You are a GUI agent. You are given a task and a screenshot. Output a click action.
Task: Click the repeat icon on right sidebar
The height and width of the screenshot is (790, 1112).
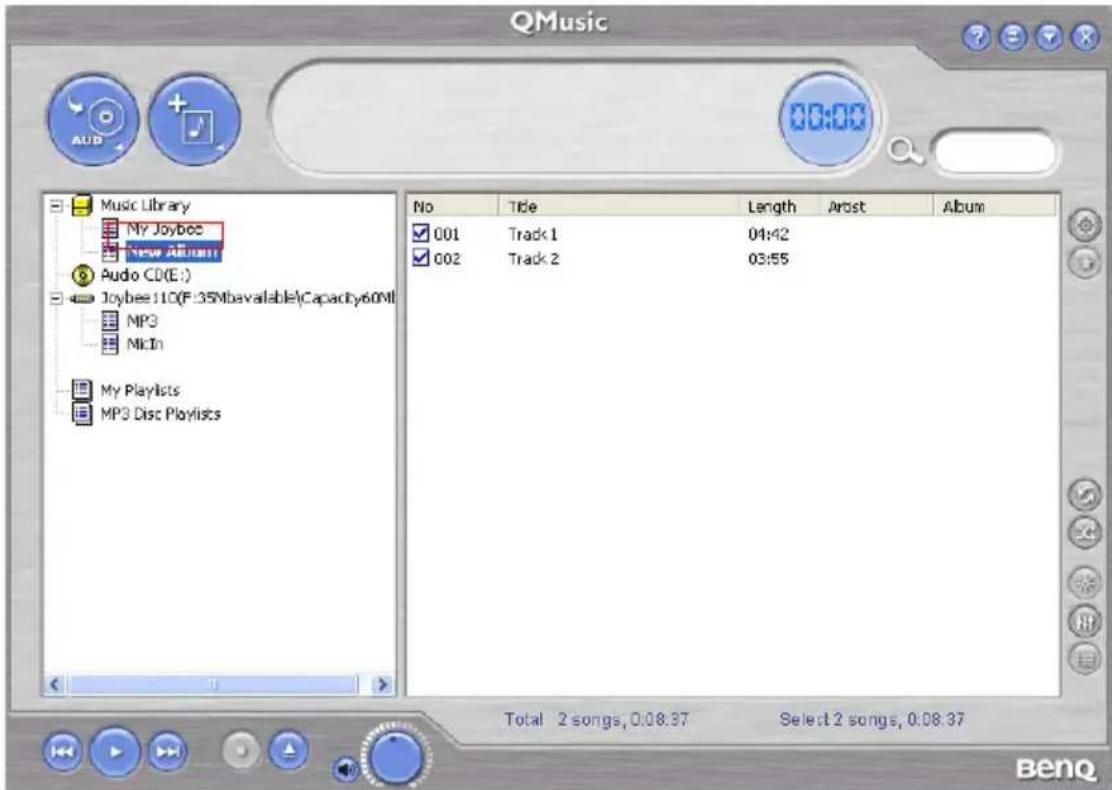[1084, 495]
